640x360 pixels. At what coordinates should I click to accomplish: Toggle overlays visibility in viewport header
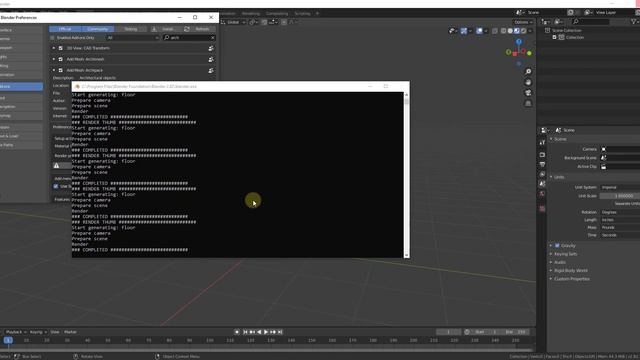(x=479, y=31)
